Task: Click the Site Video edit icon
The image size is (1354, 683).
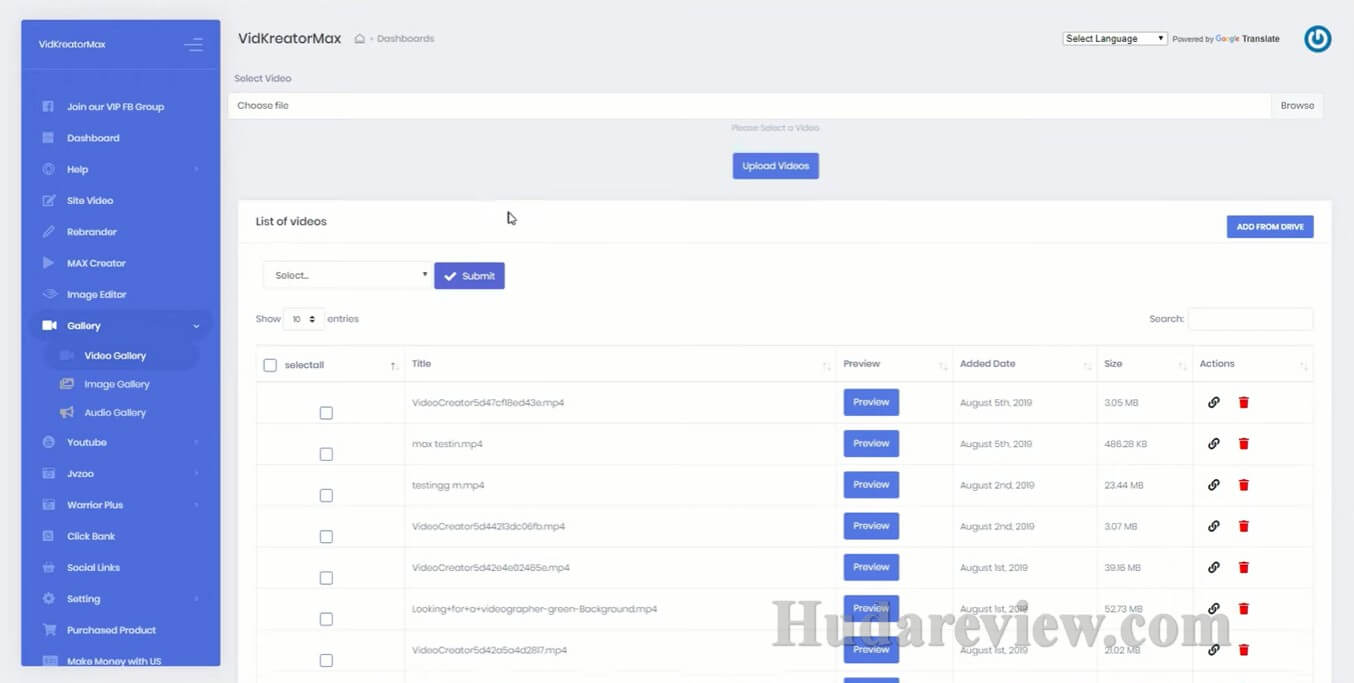Action: (x=48, y=201)
